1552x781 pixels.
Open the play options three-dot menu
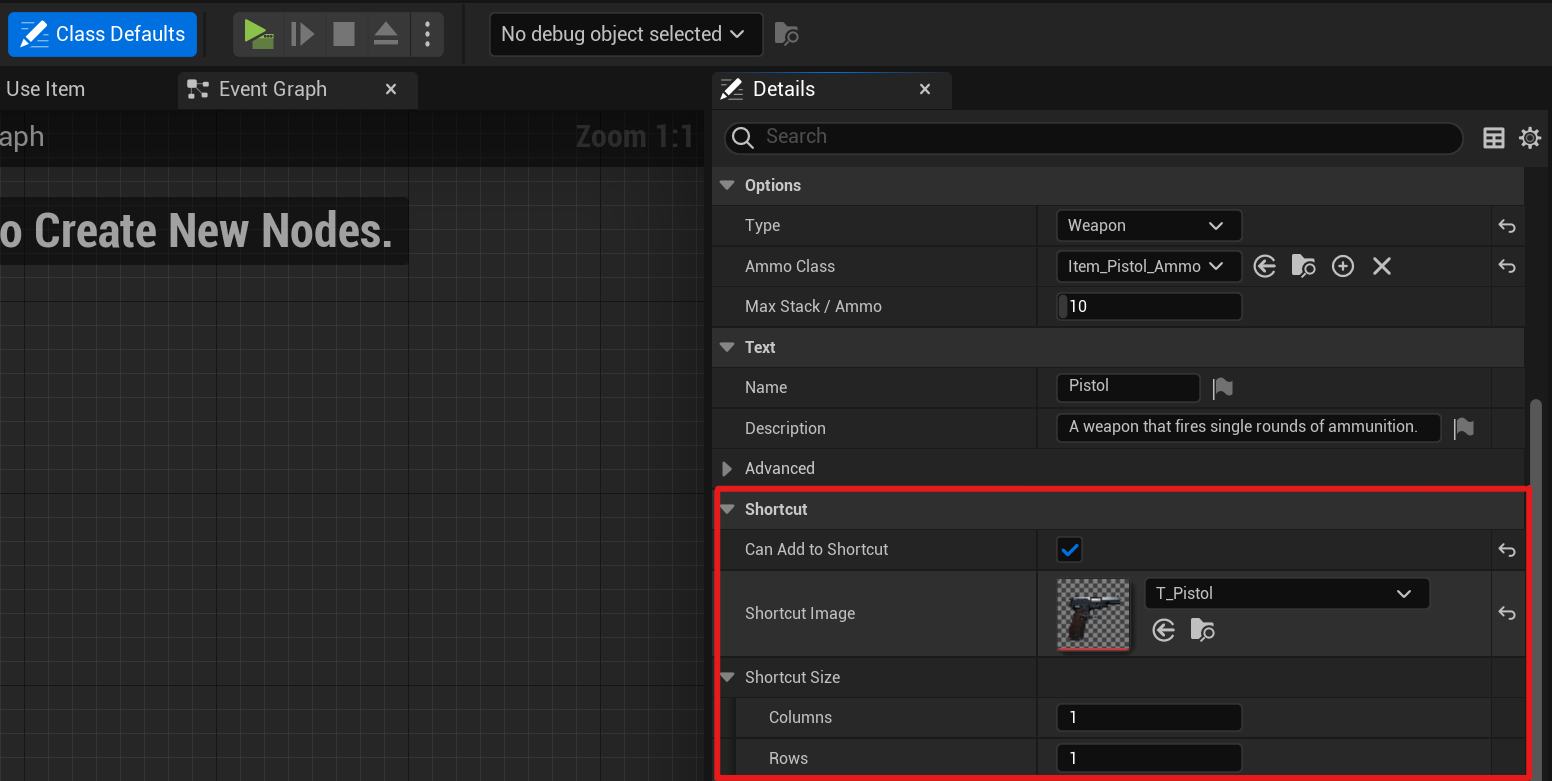coord(427,34)
